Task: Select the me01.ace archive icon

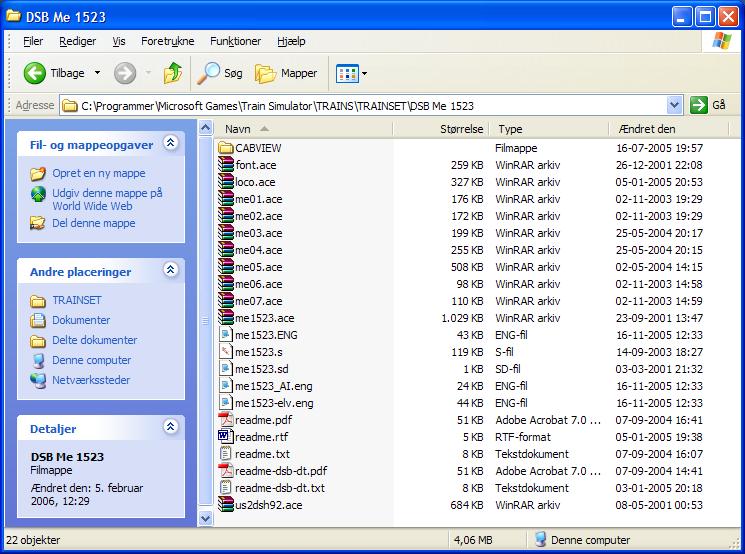Action: [x=226, y=199]
